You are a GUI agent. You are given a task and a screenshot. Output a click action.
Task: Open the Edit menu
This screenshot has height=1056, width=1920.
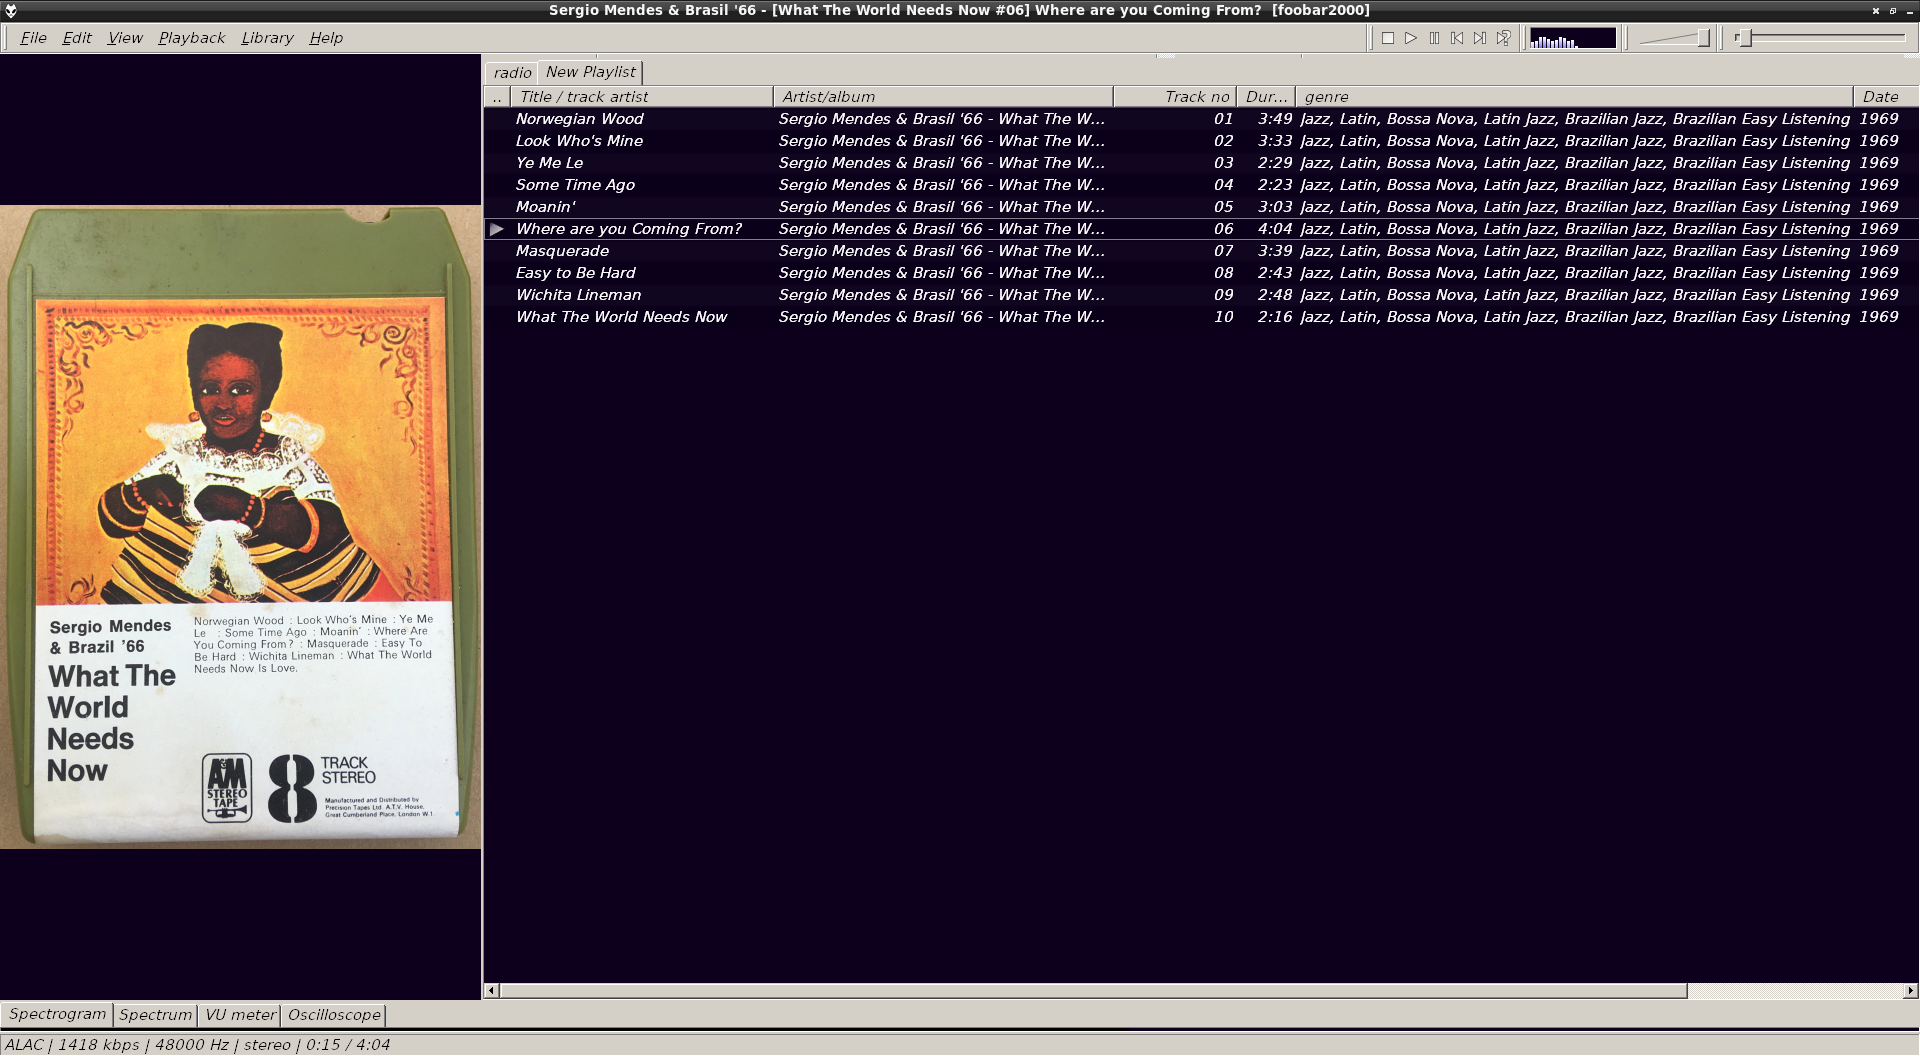pos(77,38)
